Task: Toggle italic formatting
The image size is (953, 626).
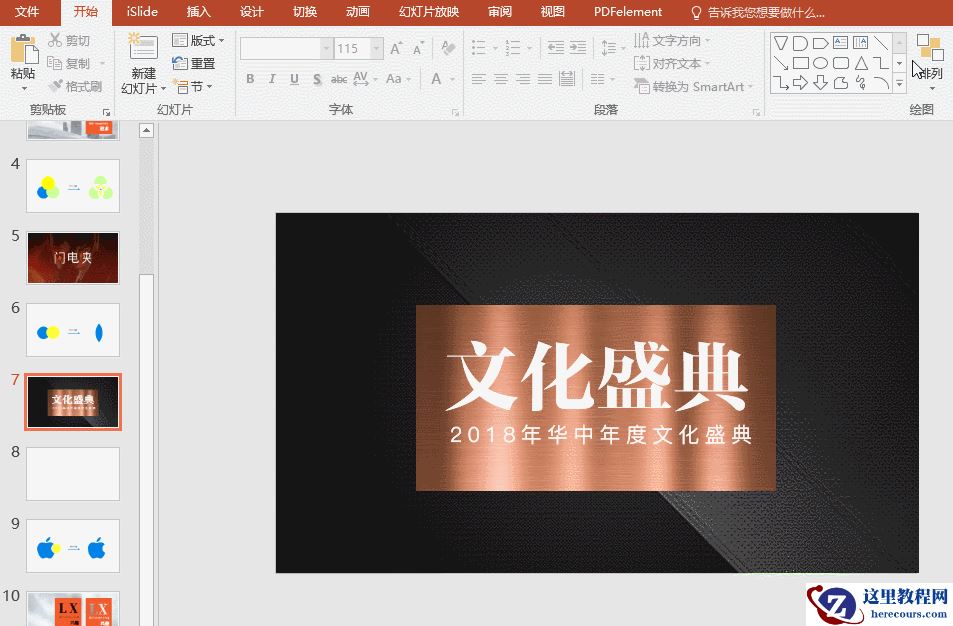Action: coord(272,79)
